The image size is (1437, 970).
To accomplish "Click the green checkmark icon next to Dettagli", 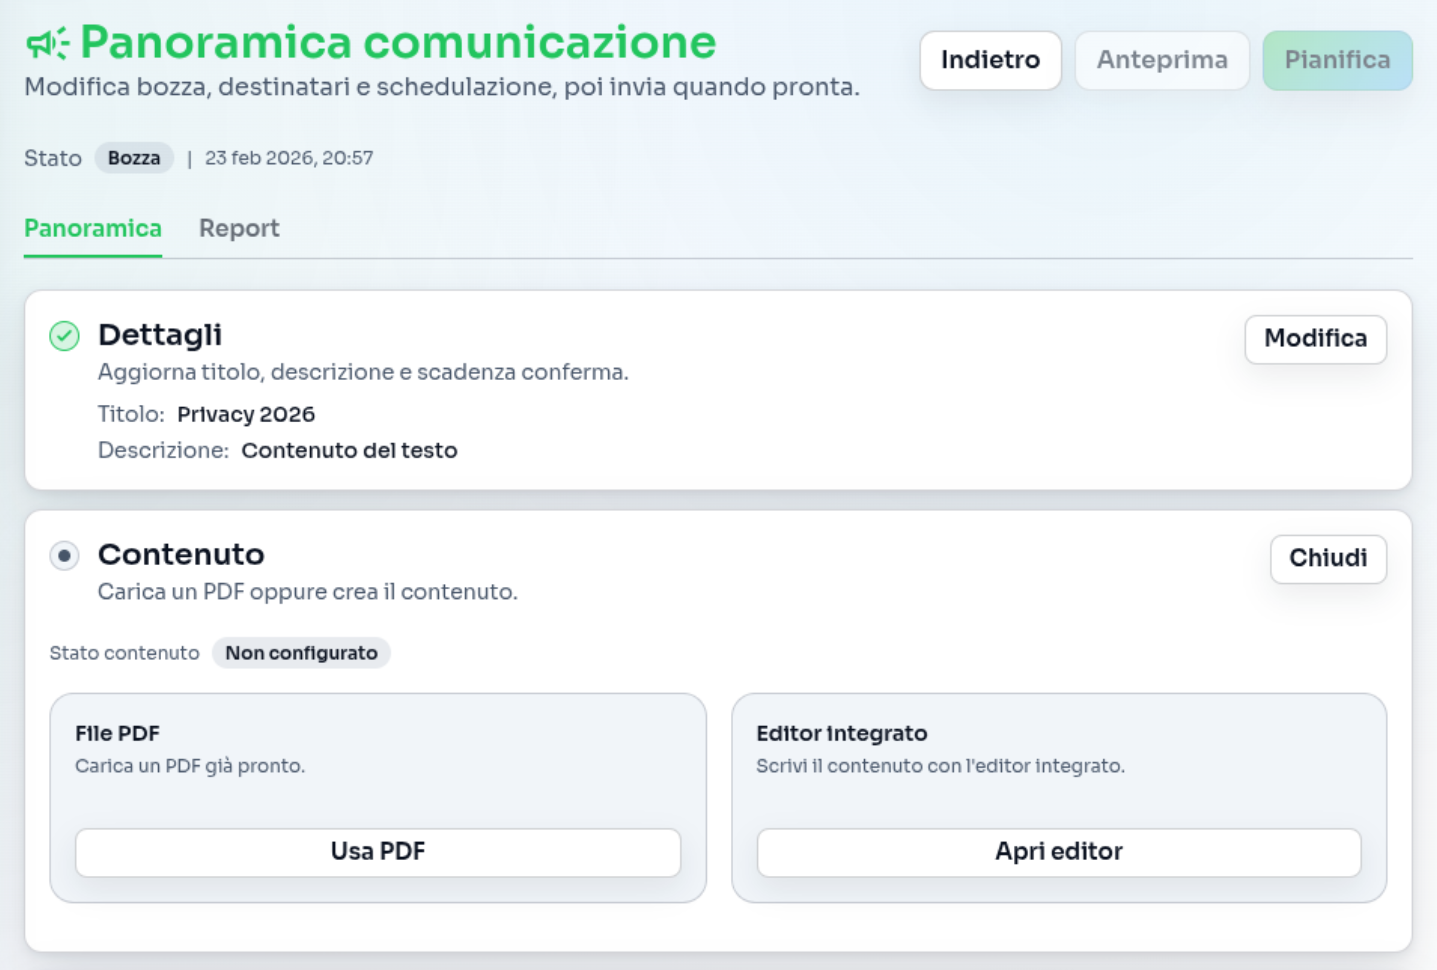I will 65,336.
